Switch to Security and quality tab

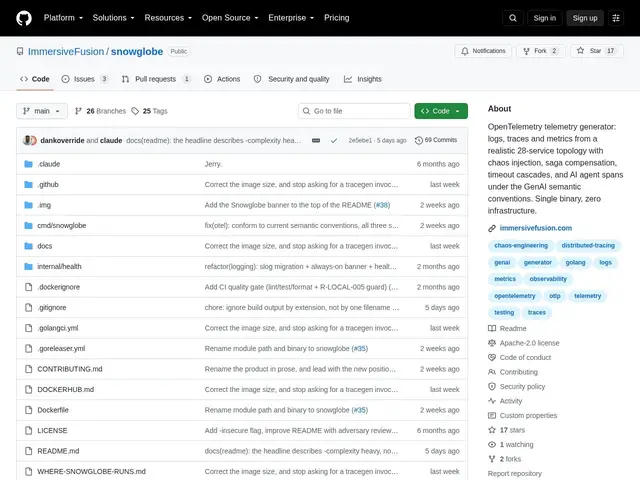(291, 79)
